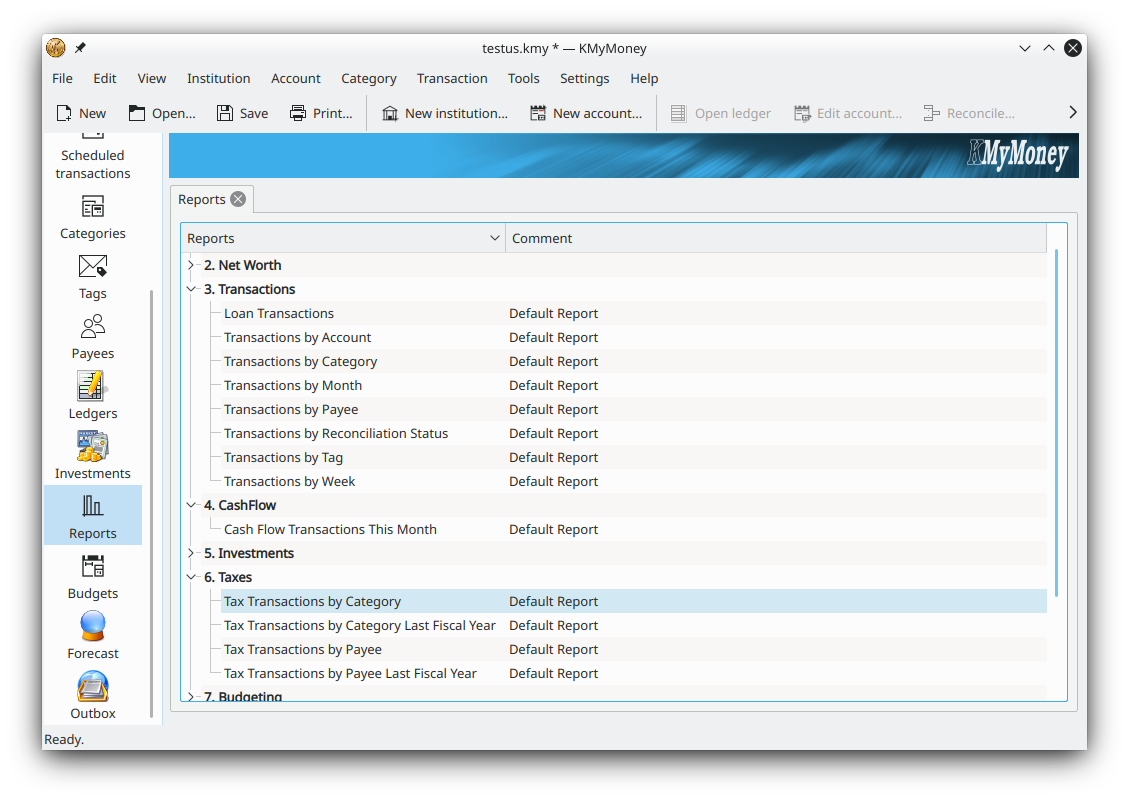Viewport: 1129px width, 800px height.
Task: Click the Save toolbar button
Action: pyautogui.click(x=243, y=113)
